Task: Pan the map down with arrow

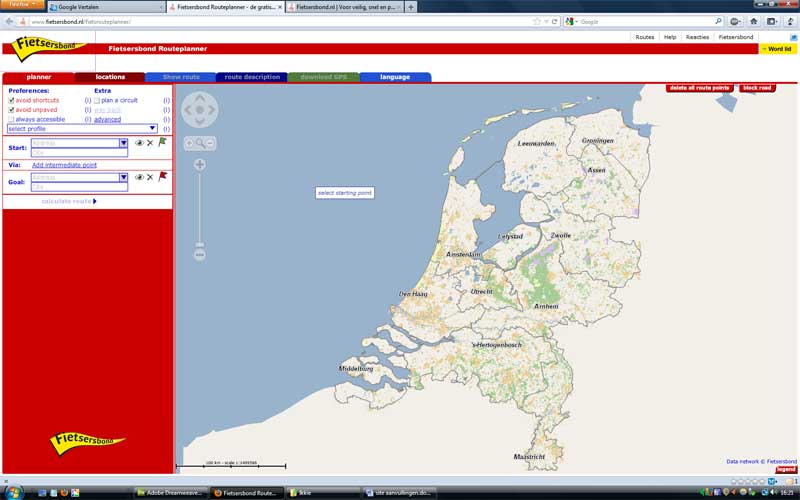Action: pyautogui.click(x=199, y=121)
